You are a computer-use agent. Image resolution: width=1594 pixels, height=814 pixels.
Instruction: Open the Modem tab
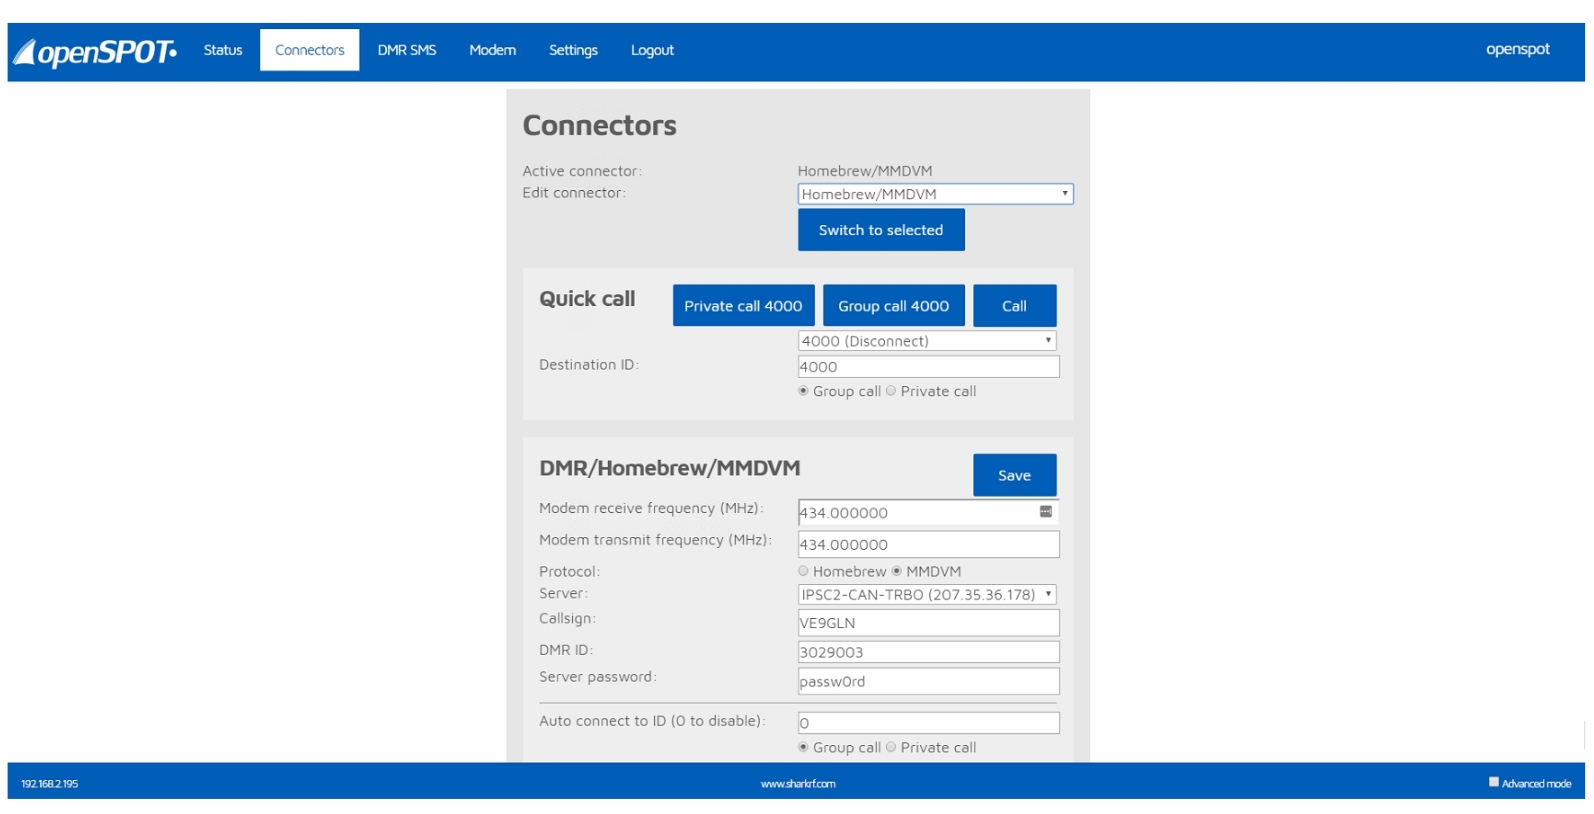click(x=493, y=50)
